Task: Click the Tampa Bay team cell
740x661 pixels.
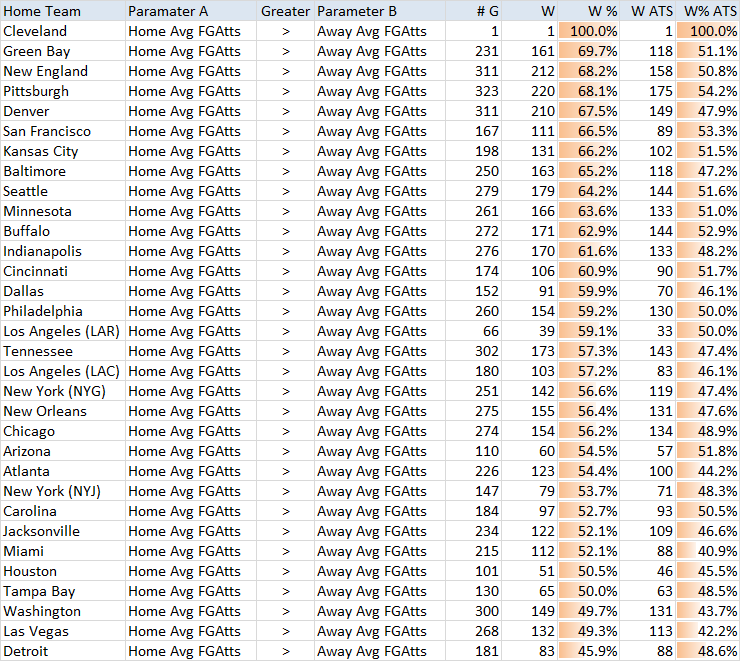Action: pyautogui.click(x=63, y=591)
